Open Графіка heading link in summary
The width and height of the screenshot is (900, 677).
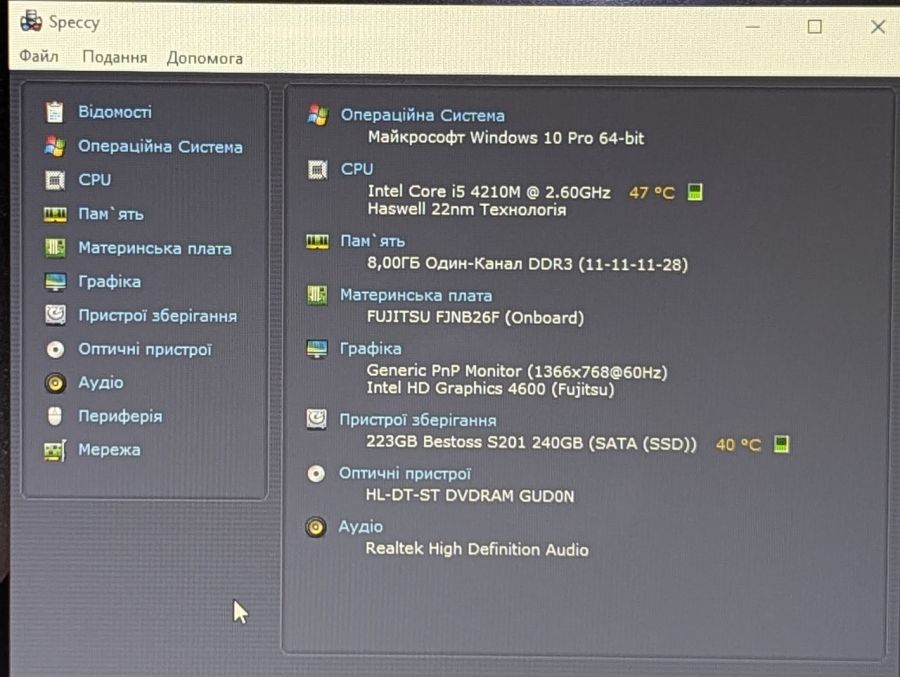coord(370,349)
